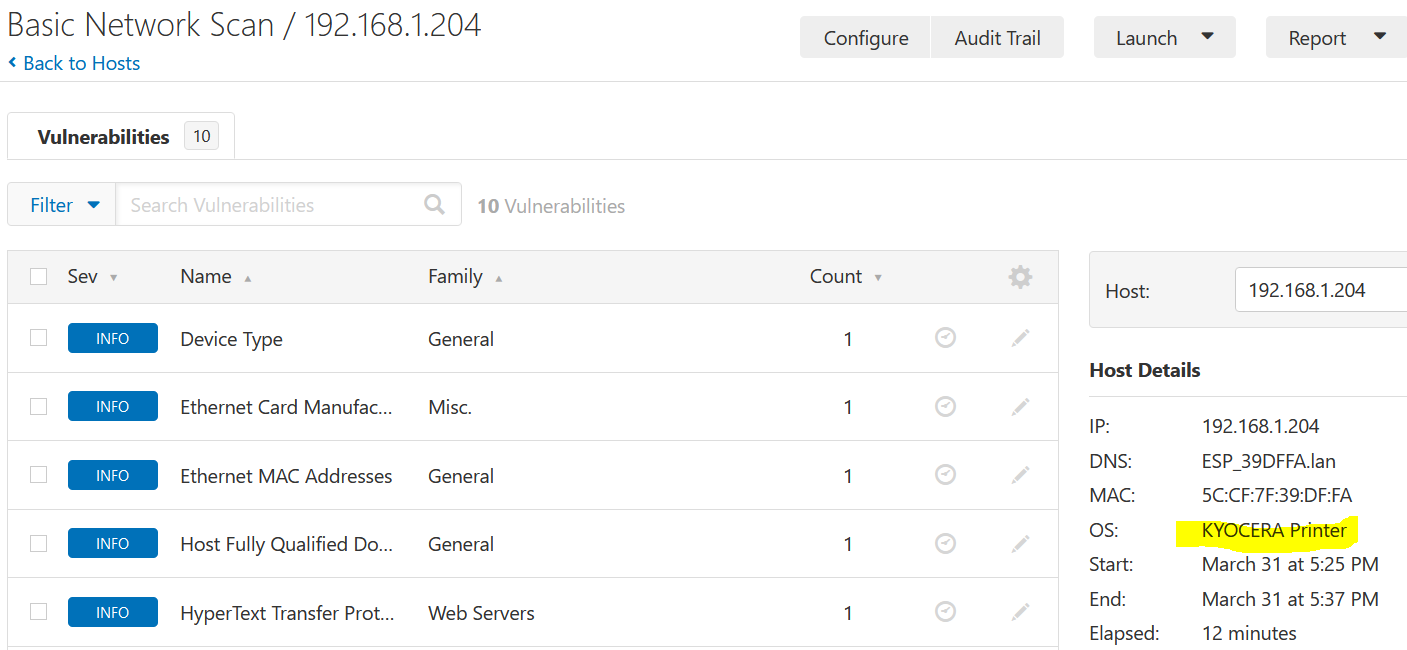Screen dimensions: 1407x650
Task: Click the pencil icon on the HyperText Transfer Protocol row
Action: (1020, 612)
